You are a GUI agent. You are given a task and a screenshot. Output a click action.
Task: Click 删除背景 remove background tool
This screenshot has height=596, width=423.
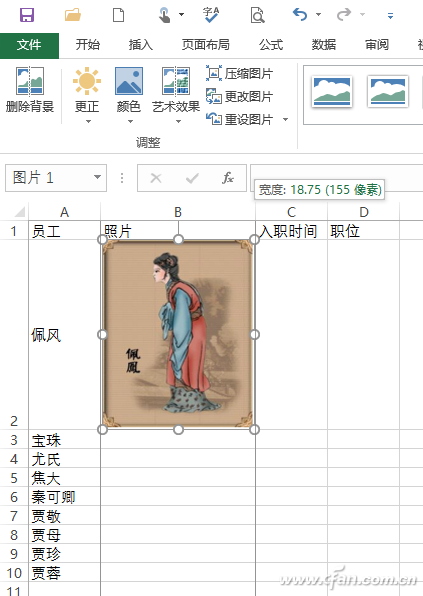30,90
